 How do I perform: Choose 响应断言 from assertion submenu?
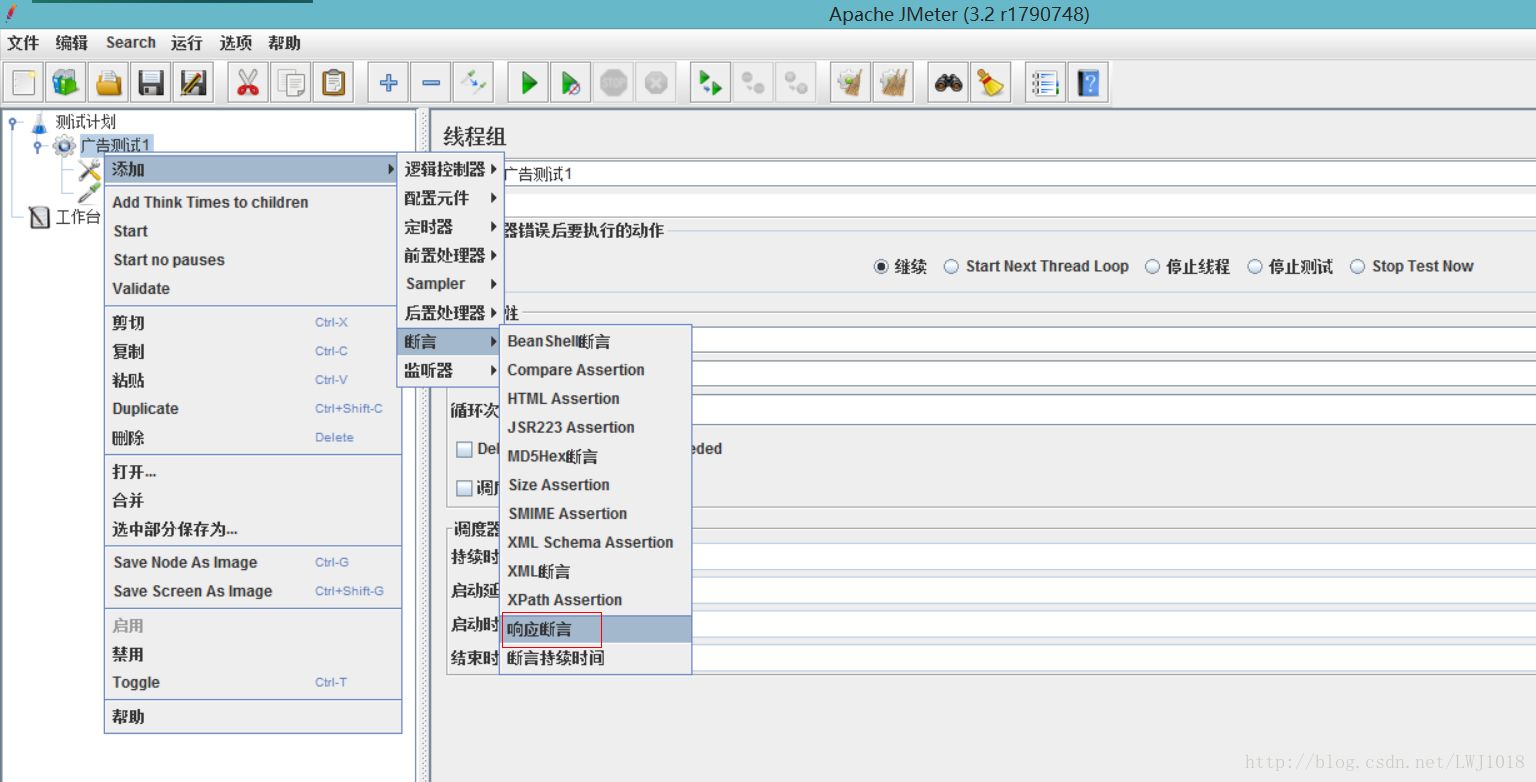[596, 629]
